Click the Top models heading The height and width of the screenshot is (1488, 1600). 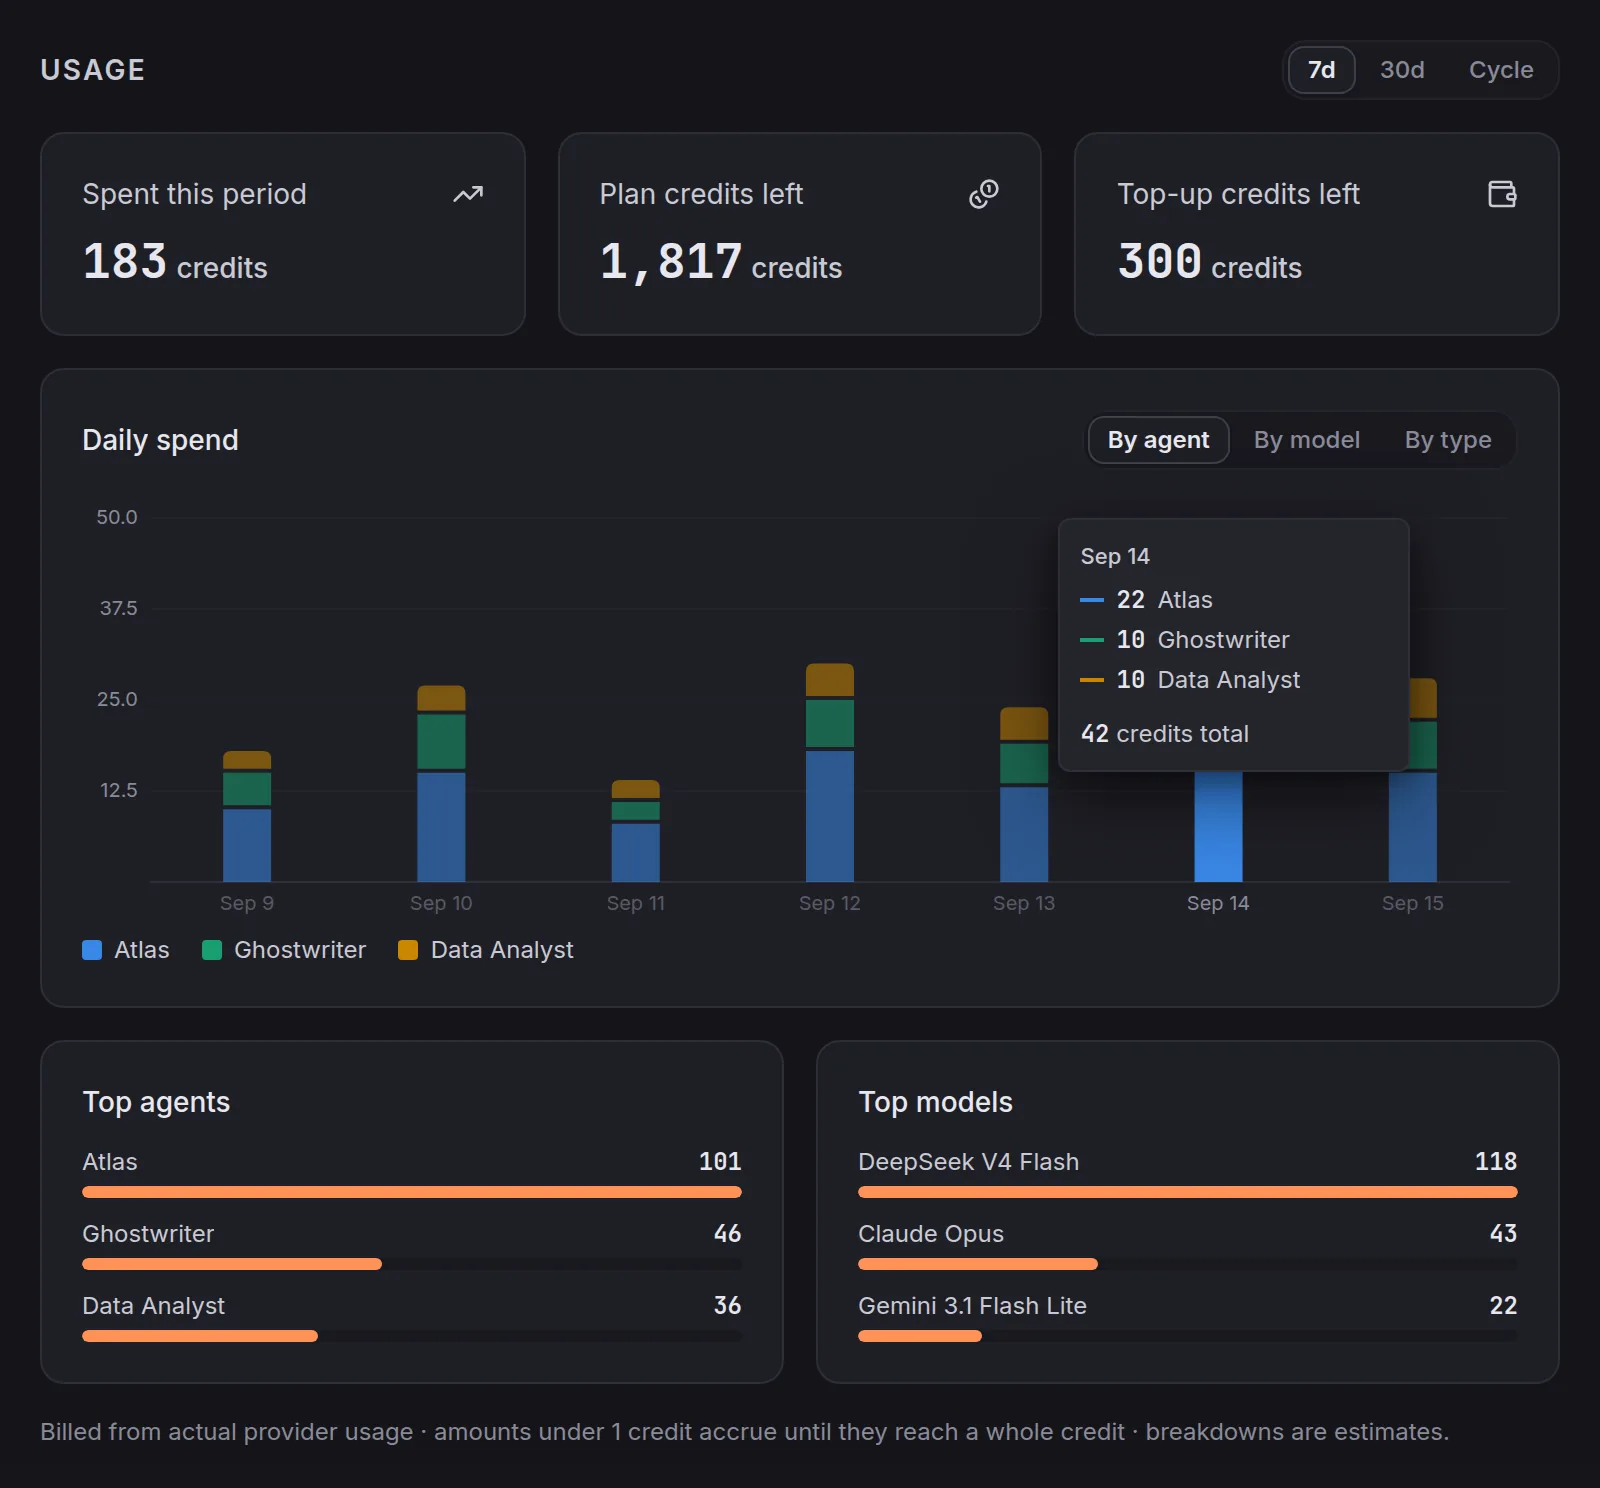pyautogui.click(x=936, y=1102)
